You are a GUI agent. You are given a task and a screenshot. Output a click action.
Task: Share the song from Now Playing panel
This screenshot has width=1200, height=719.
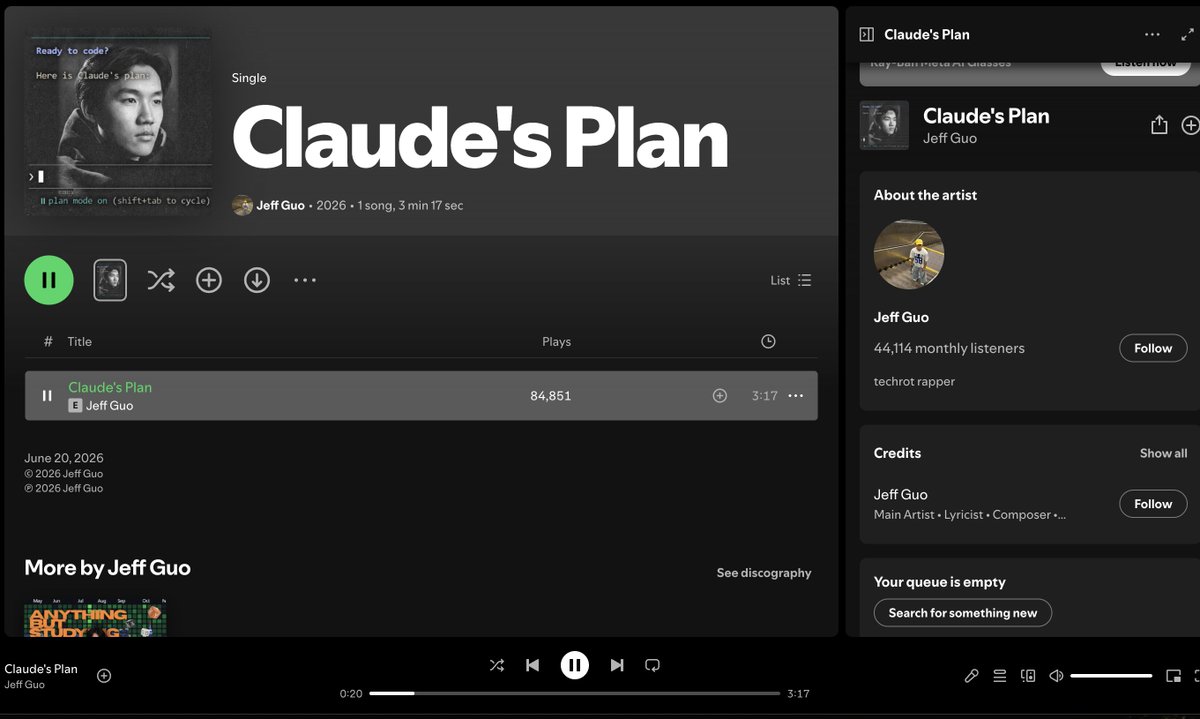(1159, 125)
